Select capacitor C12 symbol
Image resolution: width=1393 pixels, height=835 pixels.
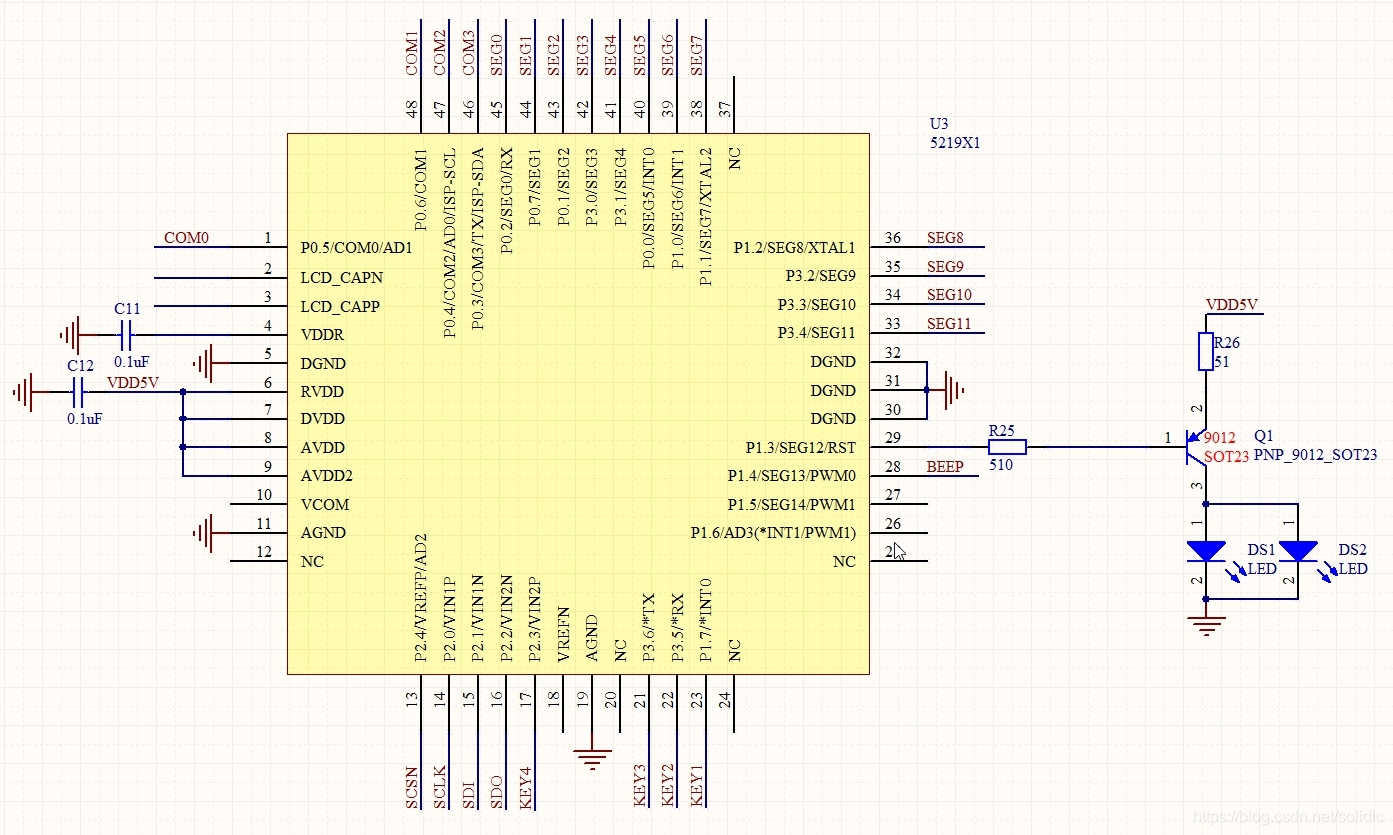click(78, 392)
